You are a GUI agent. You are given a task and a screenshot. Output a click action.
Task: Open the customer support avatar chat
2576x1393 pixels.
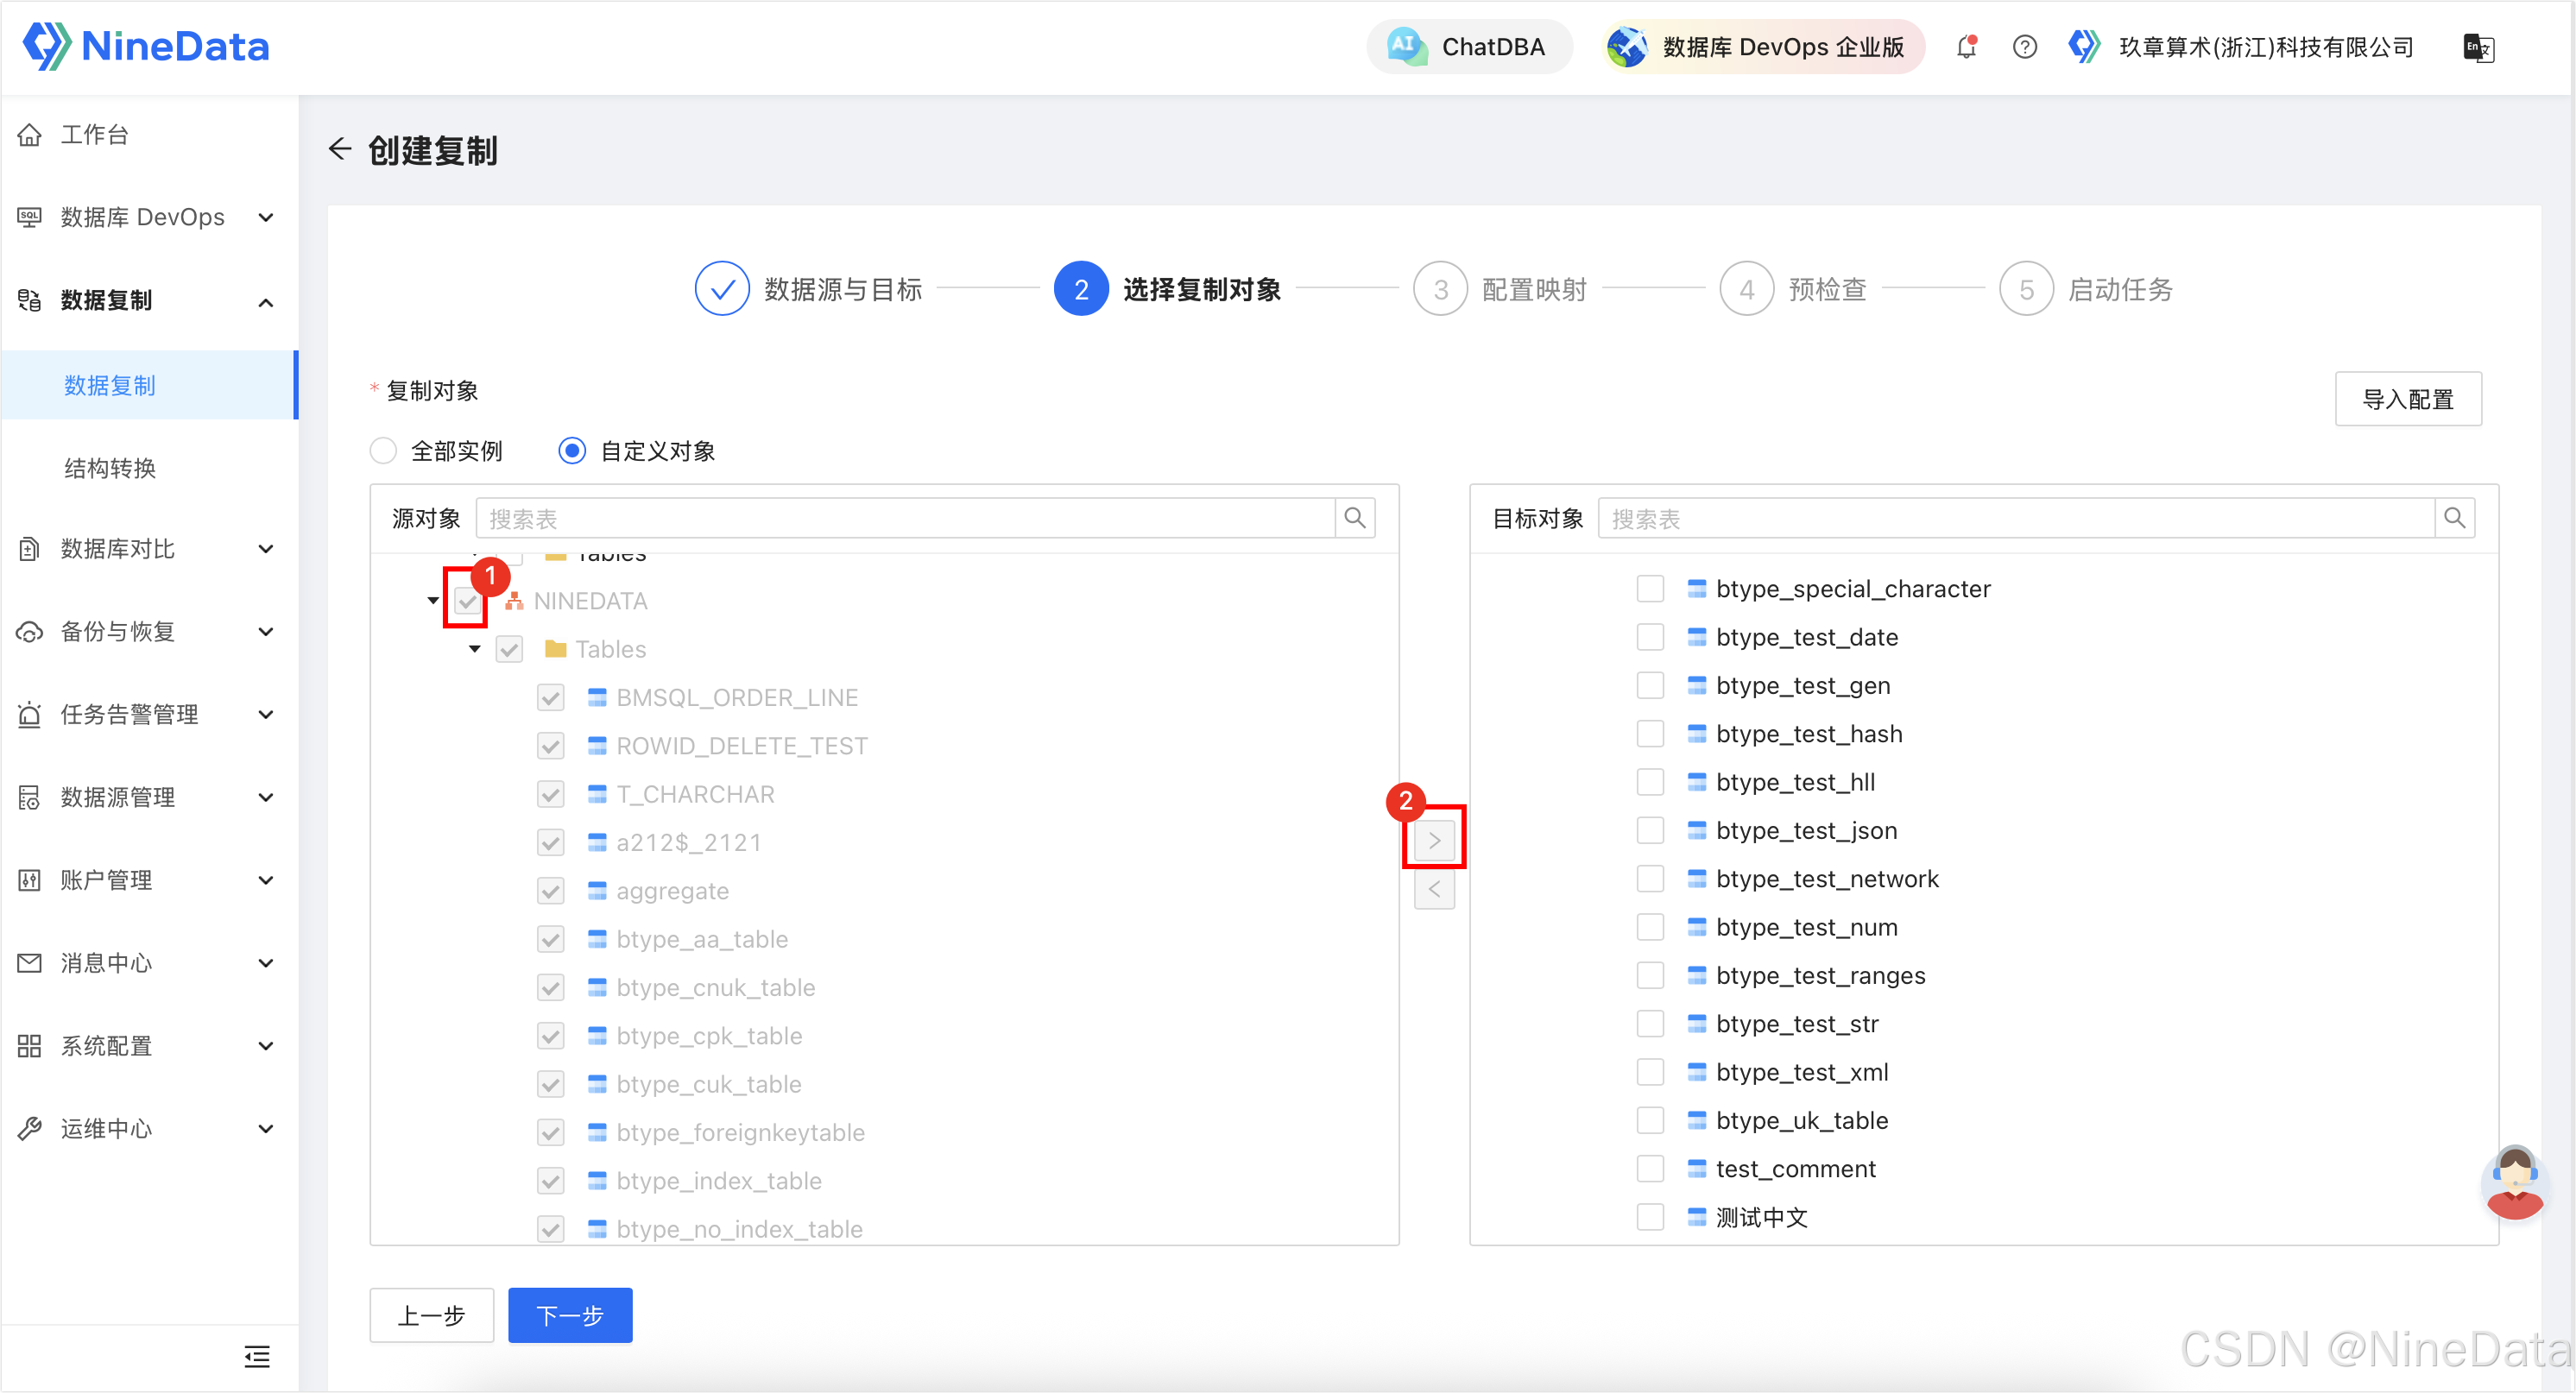tap(2514, 1183)
